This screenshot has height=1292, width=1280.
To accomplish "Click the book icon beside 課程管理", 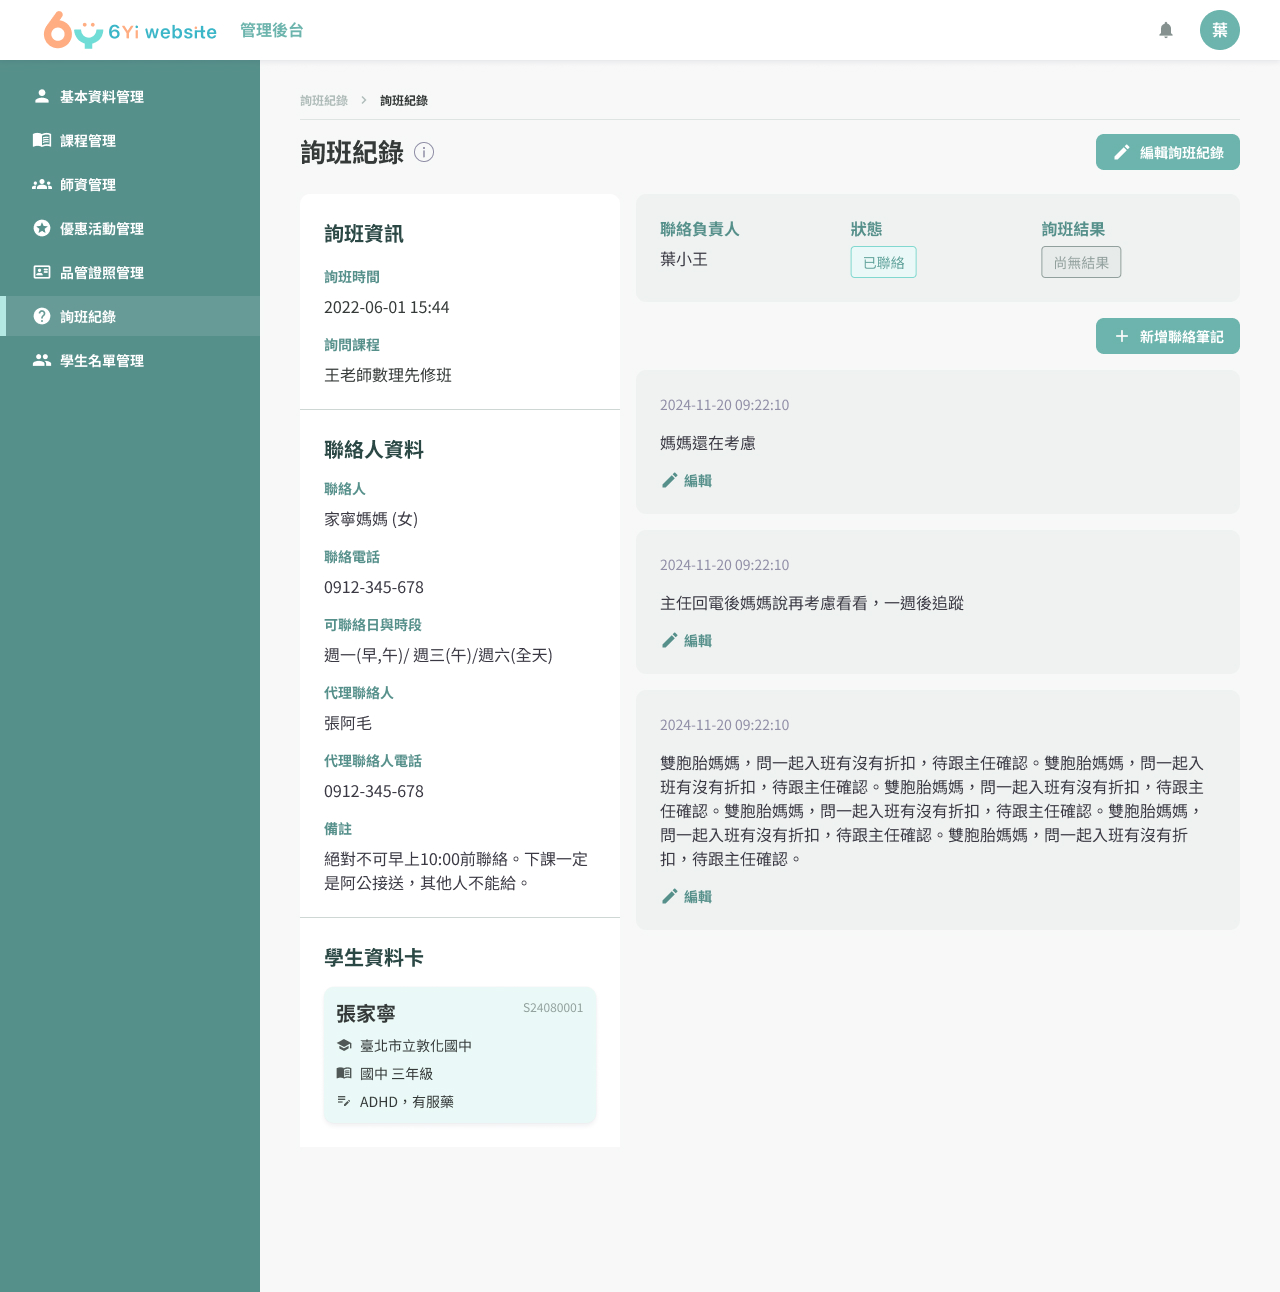I will click(42, 140).
